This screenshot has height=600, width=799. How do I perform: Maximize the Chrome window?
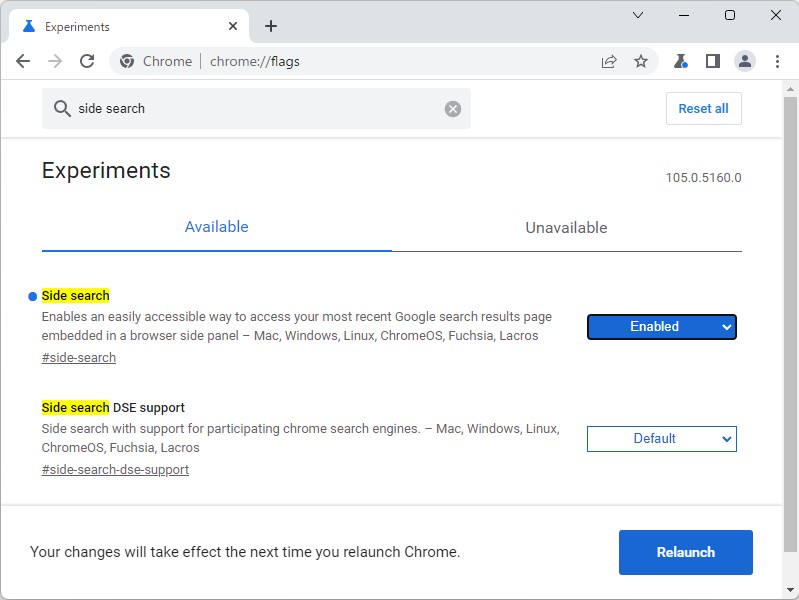730,15
